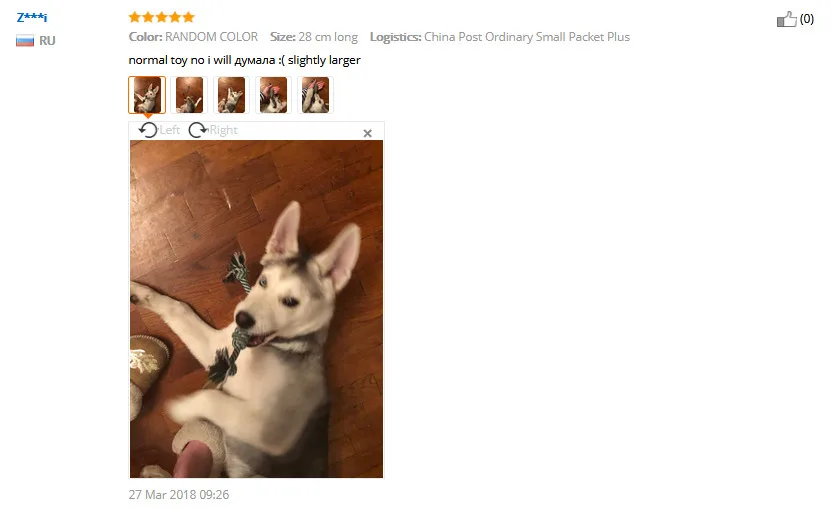
Task: Click the review text about the toy
Action: point(245,60)
